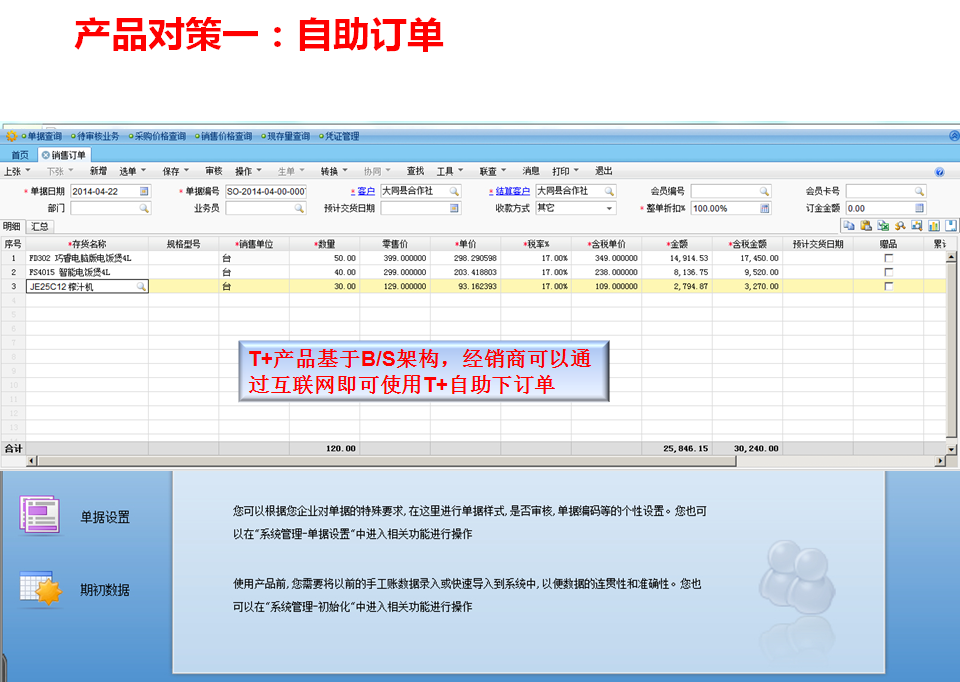The image size is (960, 682).
Task: Click the grid's horizontal scrollbar thumb
Action: pyautogui.click(x=386, y=461)
